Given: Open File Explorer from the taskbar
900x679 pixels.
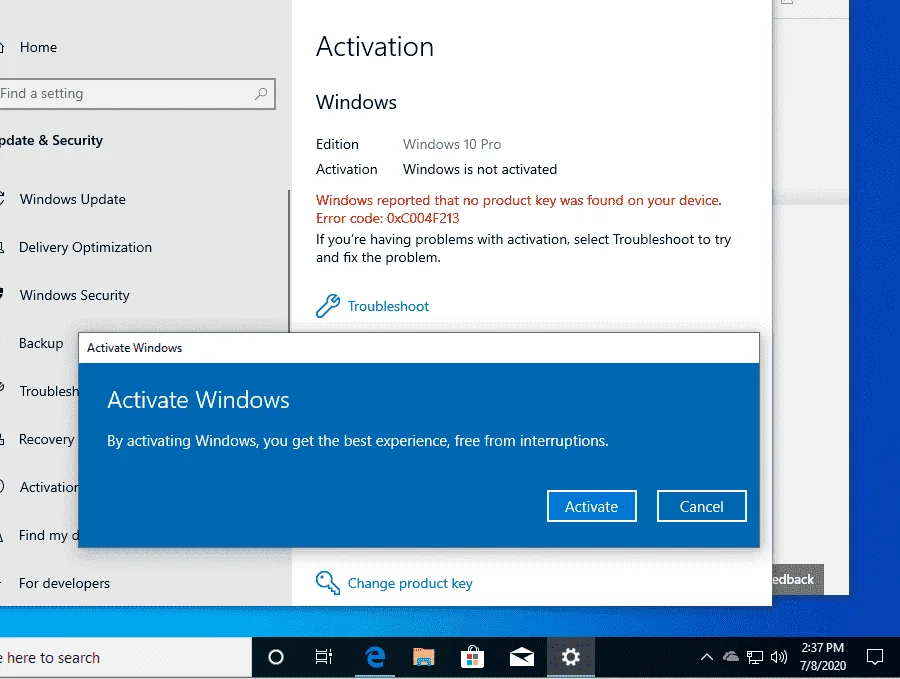Looking at the screenshot, I should [x=424, y=657].
